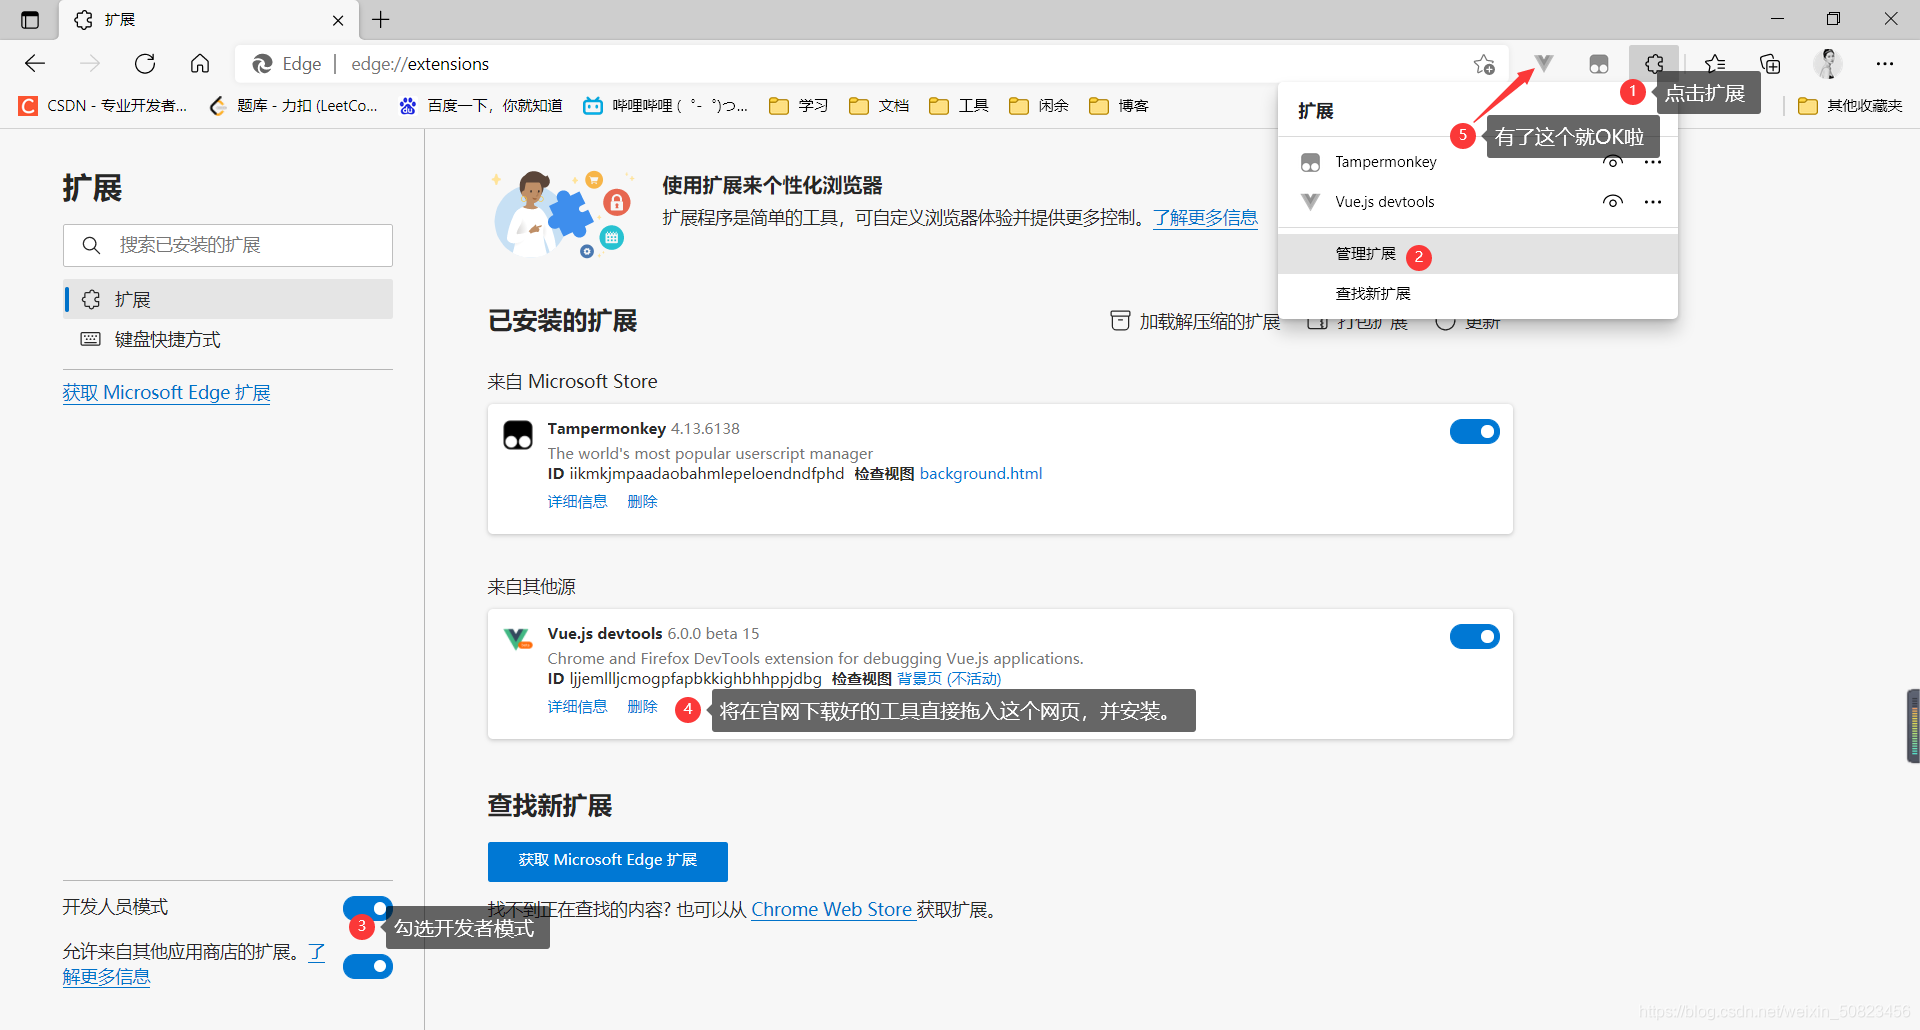Open the Chrome Web Store link
This screenshot has width=1920, height=1030.
831,910
